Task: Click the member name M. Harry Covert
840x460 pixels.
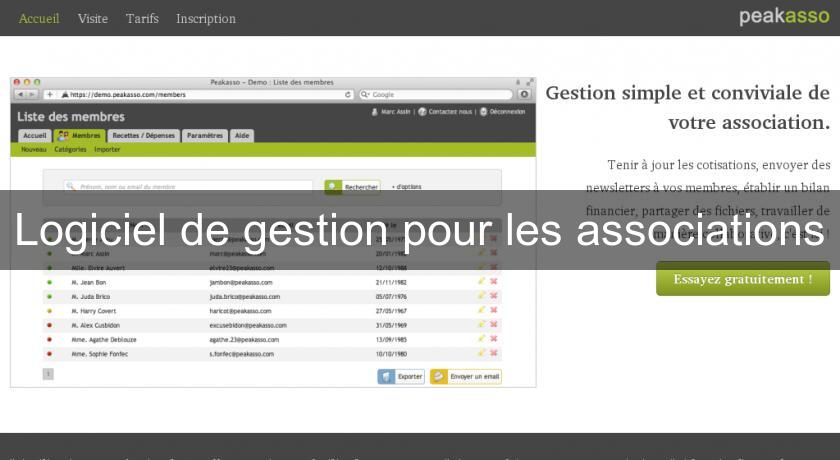Action: (94, 311)
